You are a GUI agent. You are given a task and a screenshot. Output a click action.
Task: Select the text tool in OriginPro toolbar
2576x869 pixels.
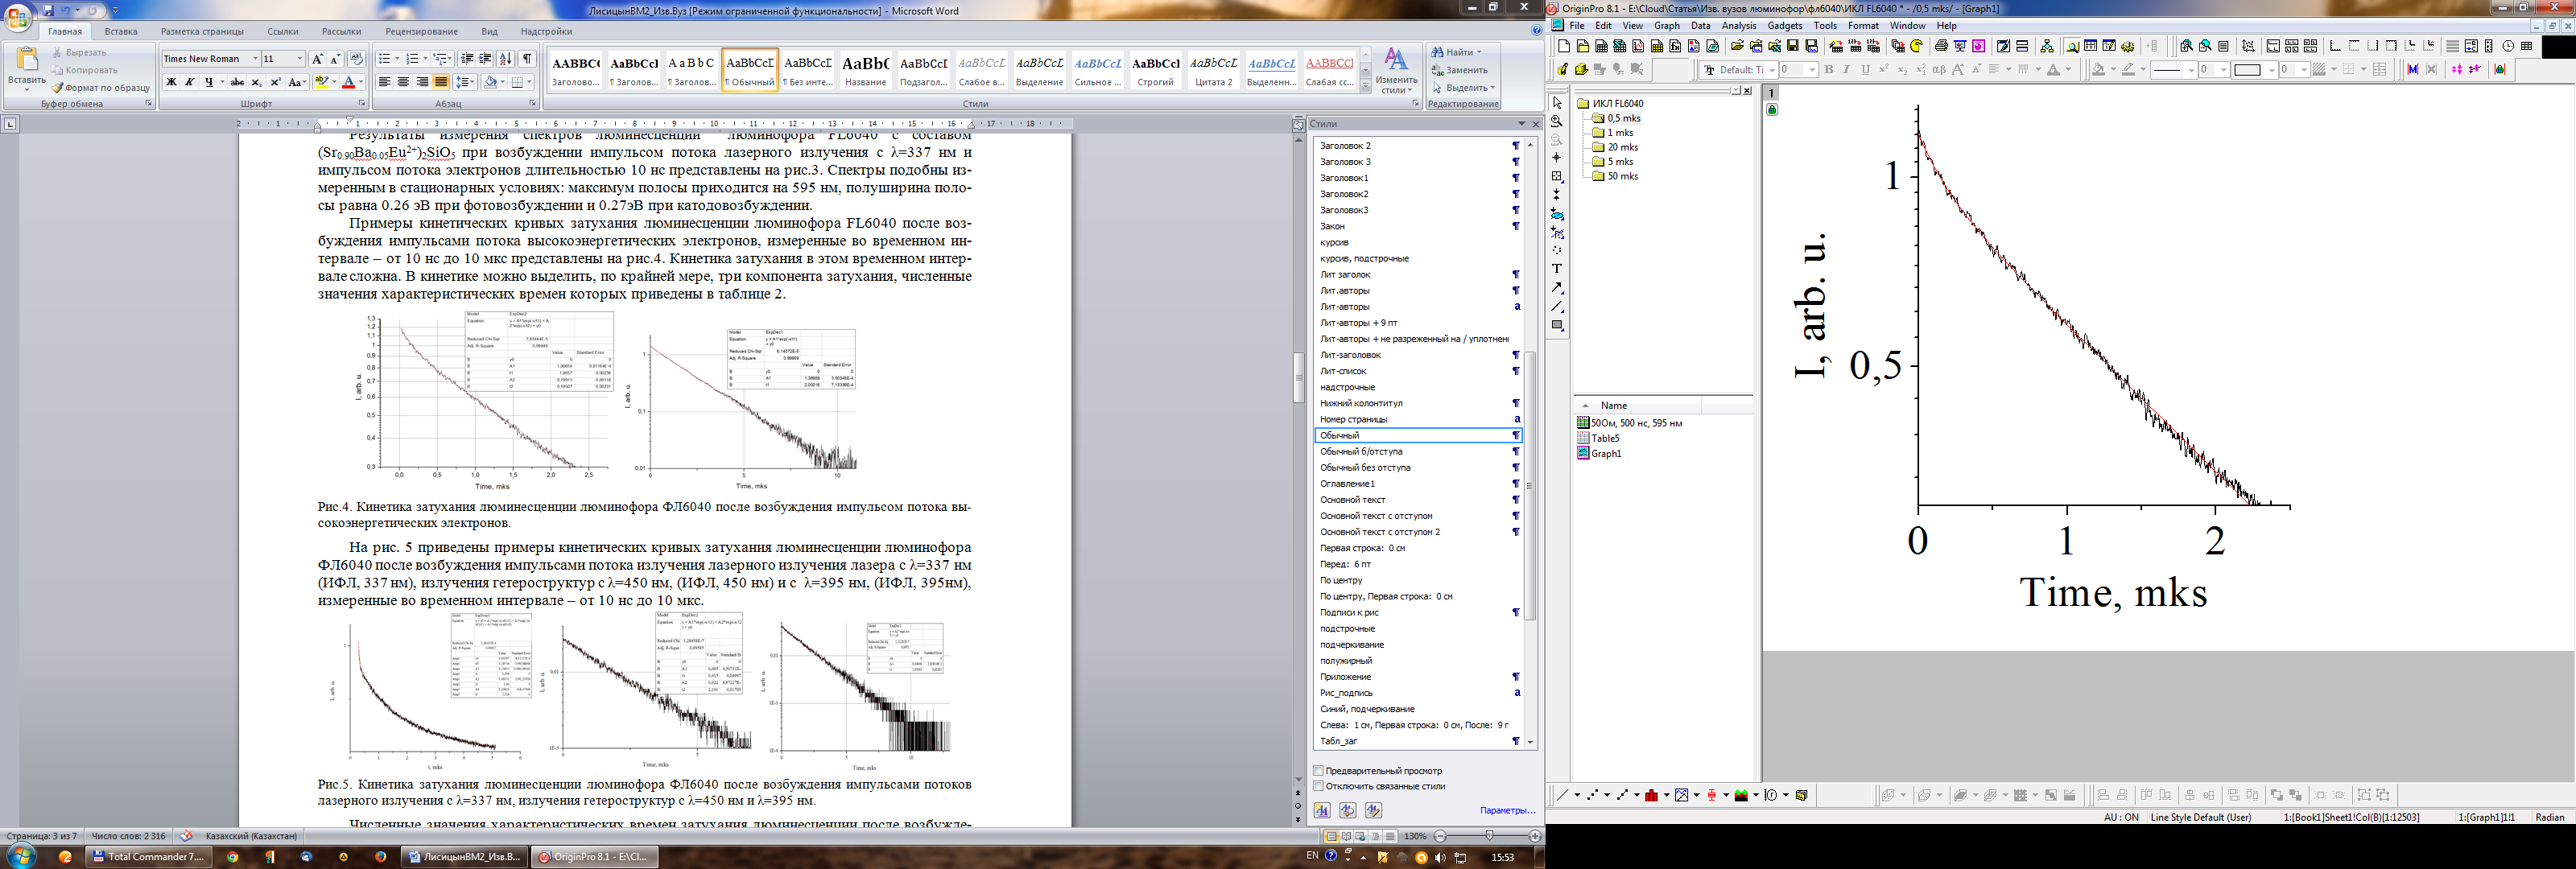[x=1557, y=269]
